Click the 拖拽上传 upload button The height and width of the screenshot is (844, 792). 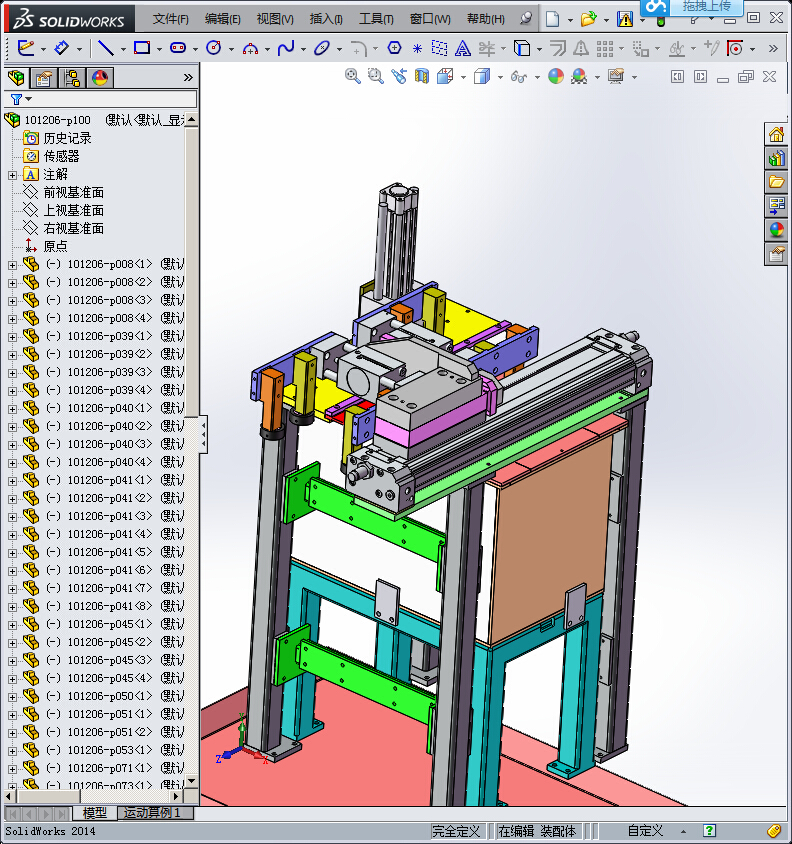[706, 6]
